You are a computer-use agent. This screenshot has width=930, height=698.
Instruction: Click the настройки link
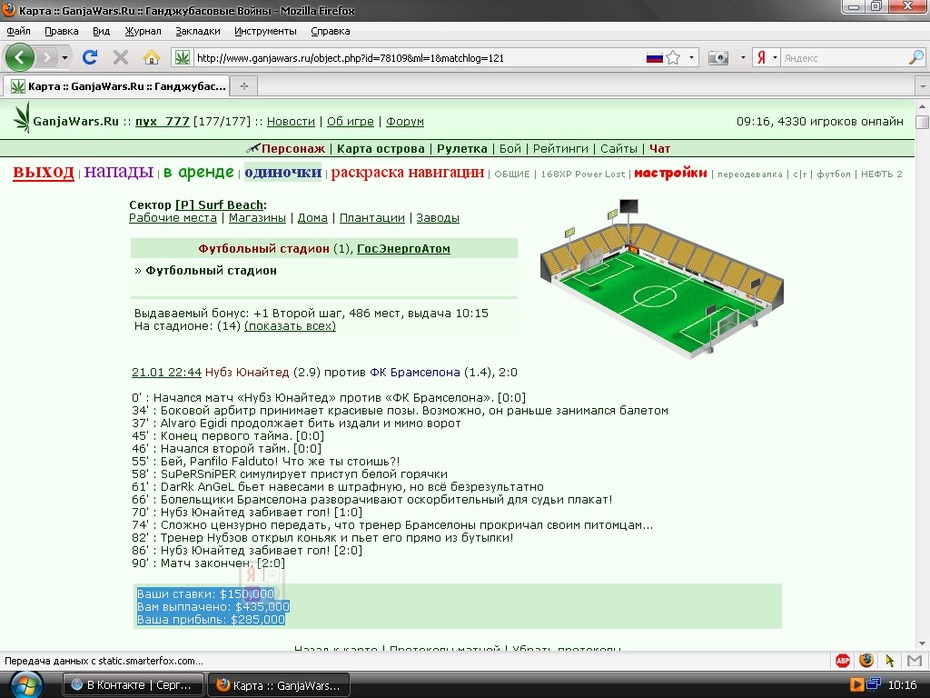pyautogui.click(x=670, y=173)
